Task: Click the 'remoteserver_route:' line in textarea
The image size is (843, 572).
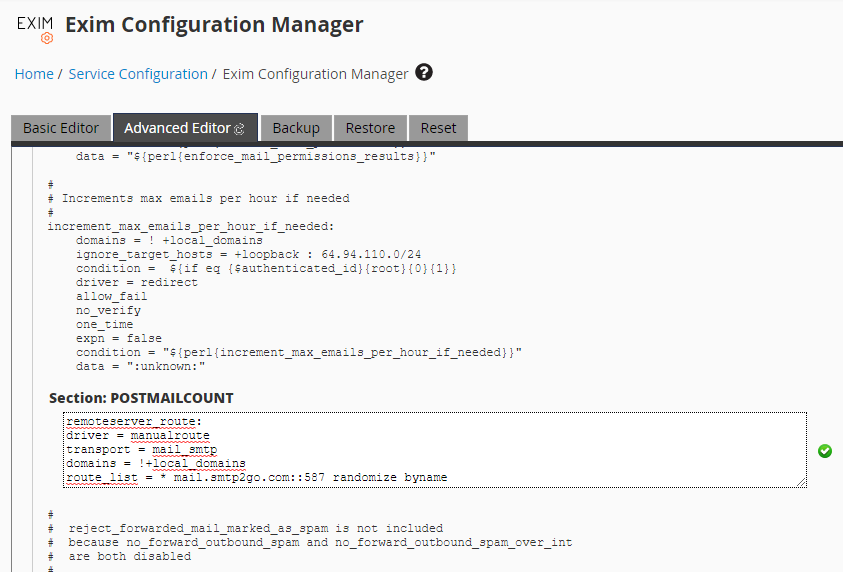Action: [134, 421]
